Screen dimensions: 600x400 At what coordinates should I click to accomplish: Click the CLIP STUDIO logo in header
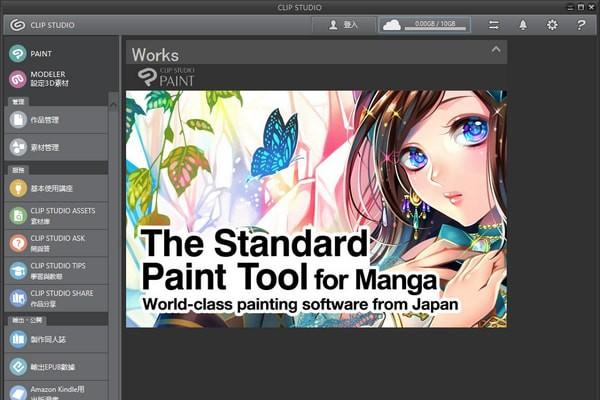(x=42, y=25)
